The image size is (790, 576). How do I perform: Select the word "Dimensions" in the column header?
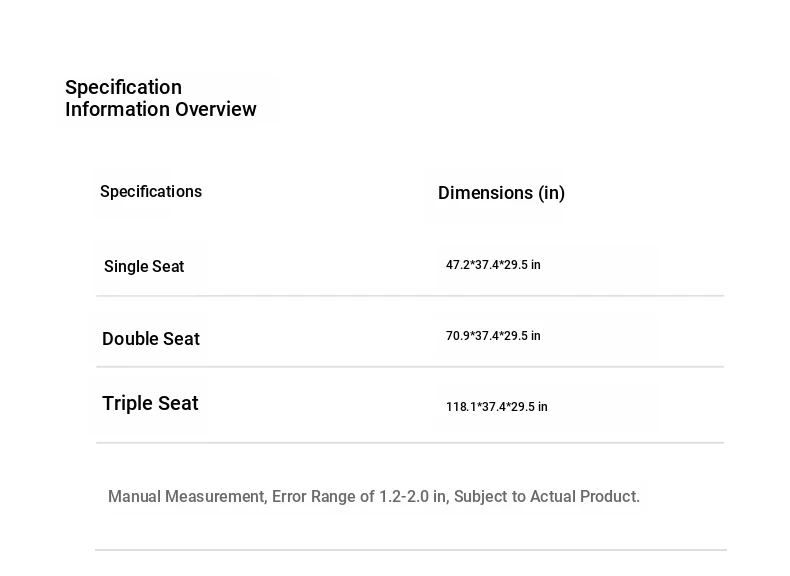pos(485,193)
